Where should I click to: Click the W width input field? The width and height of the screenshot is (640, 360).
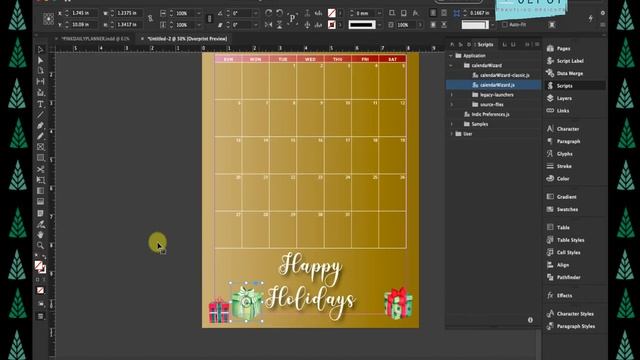[129, 13]
